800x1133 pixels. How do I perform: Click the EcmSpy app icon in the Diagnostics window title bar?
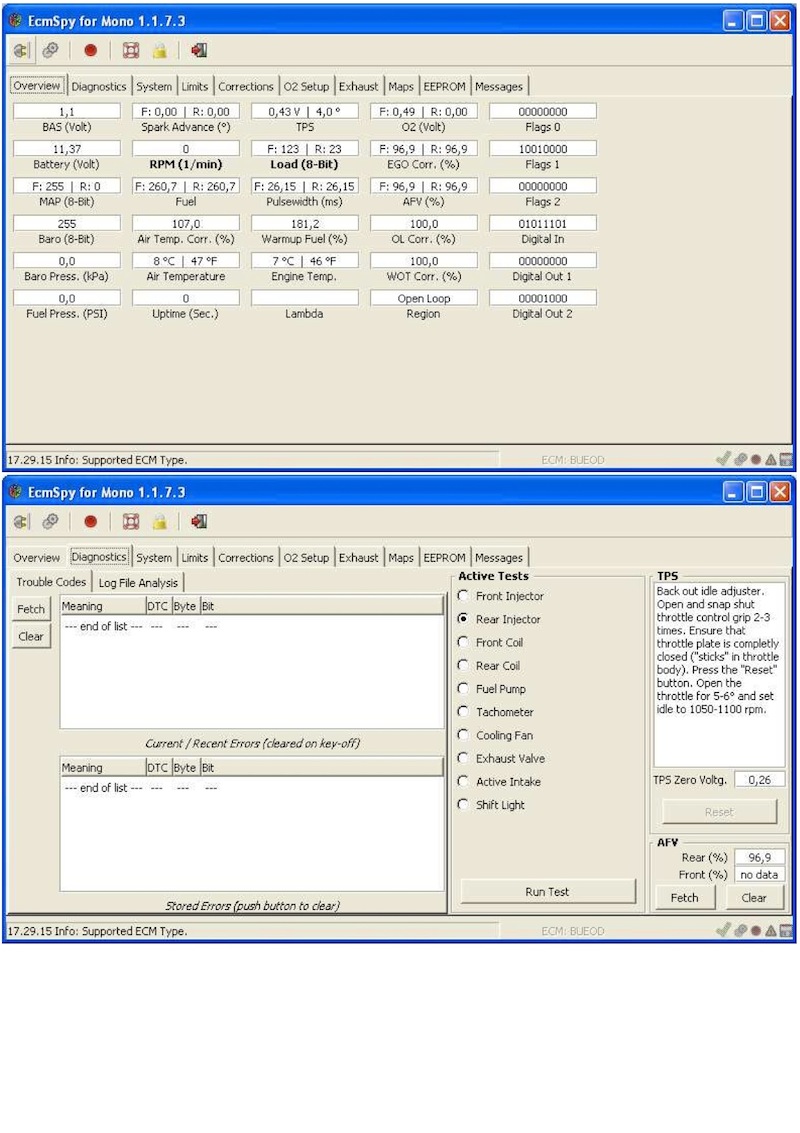15,492
